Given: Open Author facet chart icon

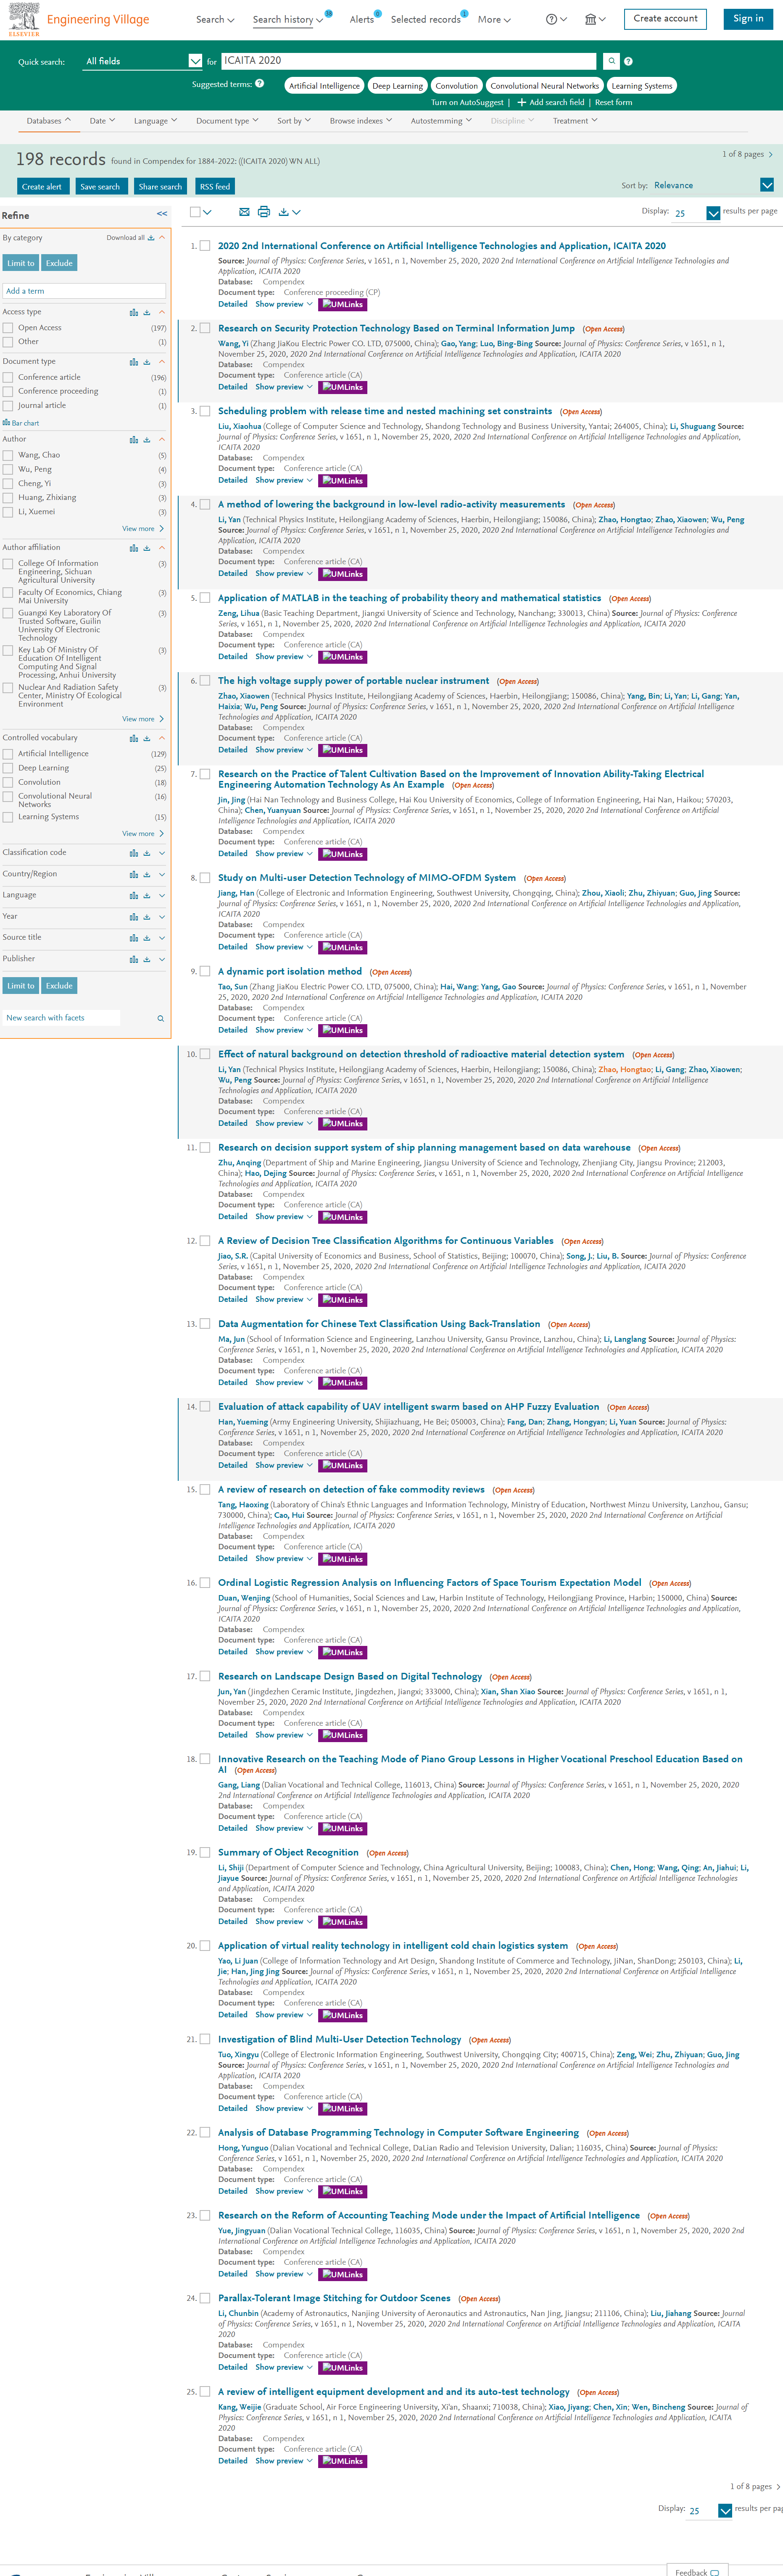Looking at the screenshot, I should point(134,439).
